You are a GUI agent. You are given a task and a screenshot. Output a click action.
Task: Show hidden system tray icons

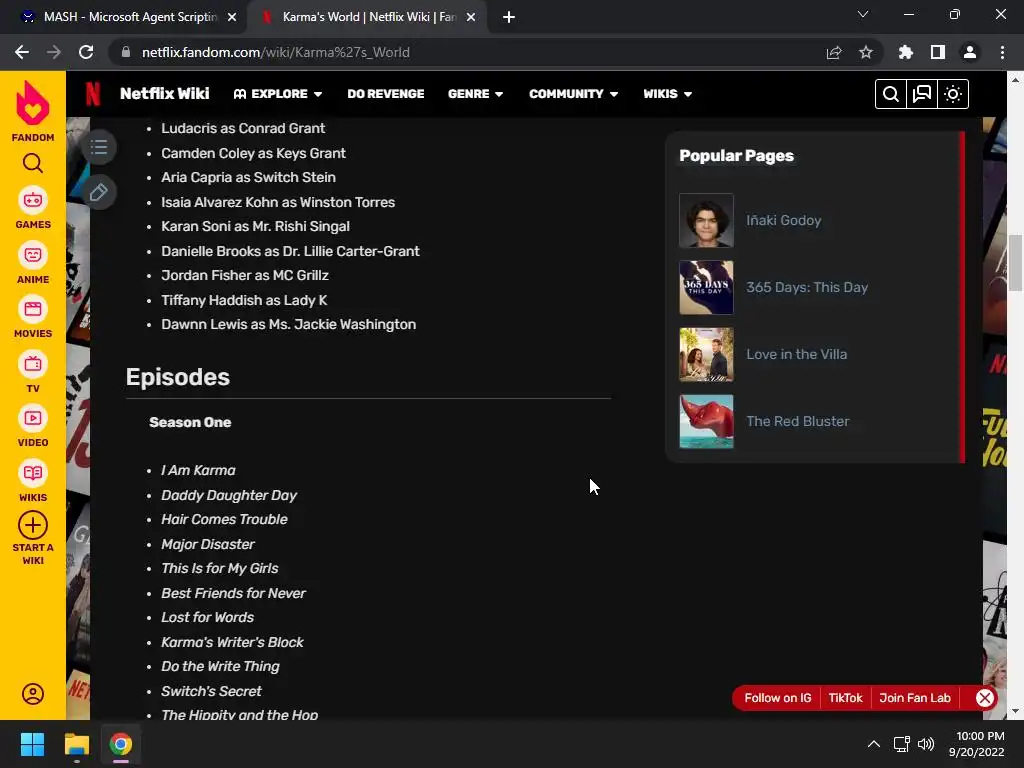click(874, 744)
